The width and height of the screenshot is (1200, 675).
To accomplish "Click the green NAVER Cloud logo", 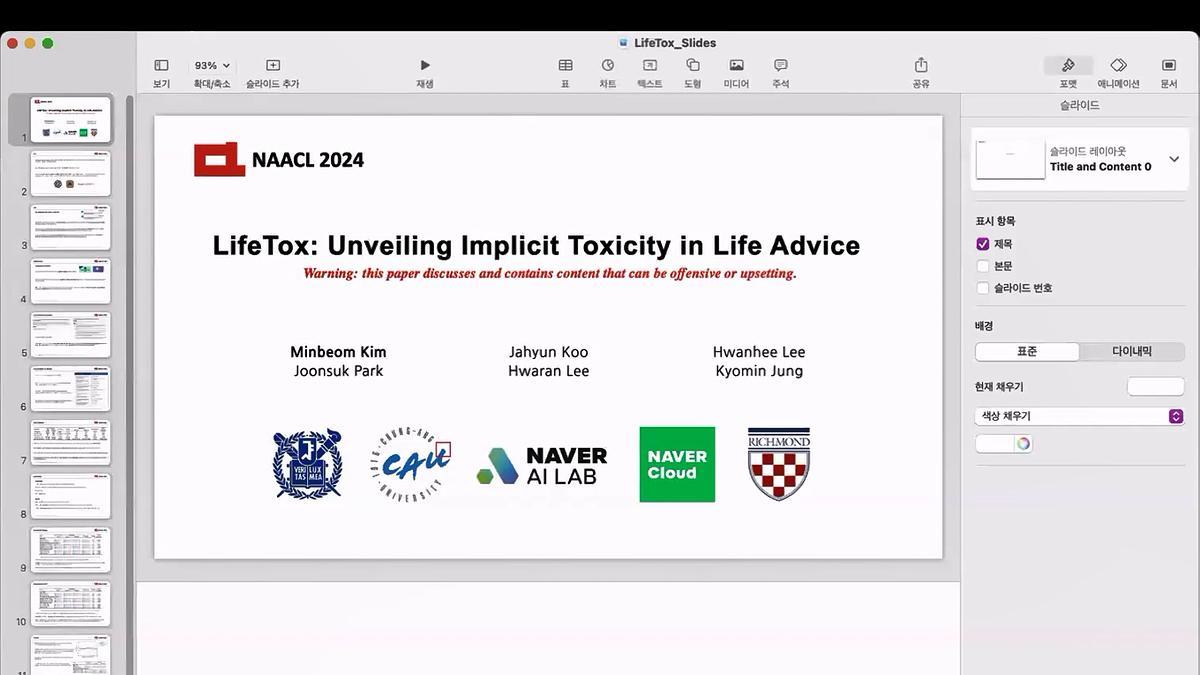I will click(x=677, y=464).
